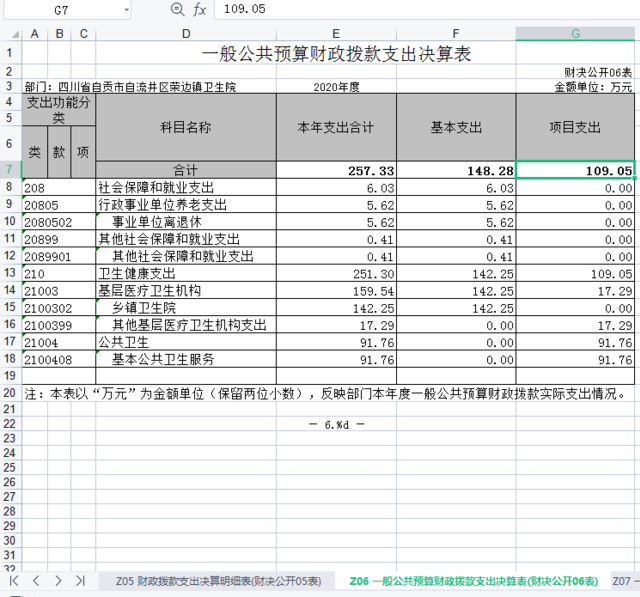Click the select-all corner of the grid
The height and width of the screenshot is (597, 640).
coord(10,33)
